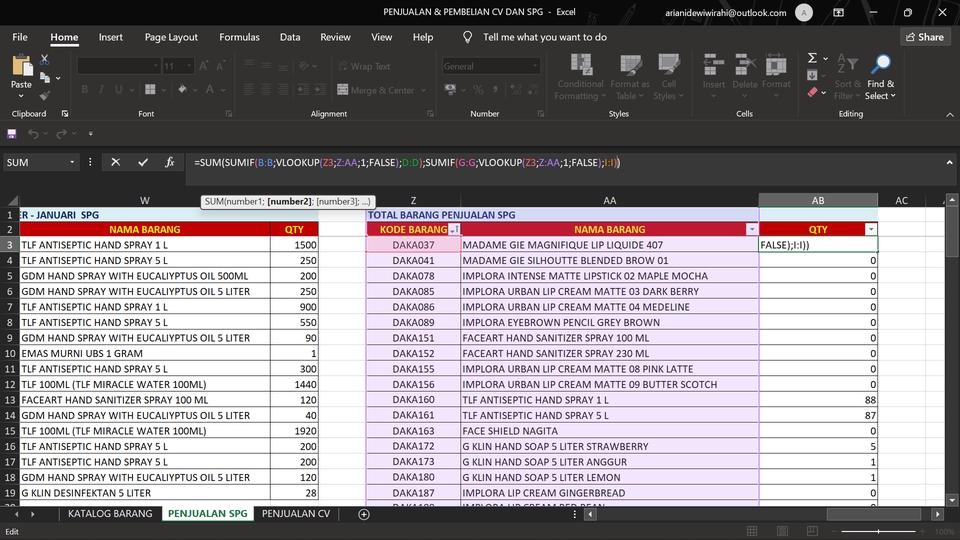Viewport: 960px width, 540px height.
Task: Click the vertical scrollbar down arrow
Action: [951, 500]
